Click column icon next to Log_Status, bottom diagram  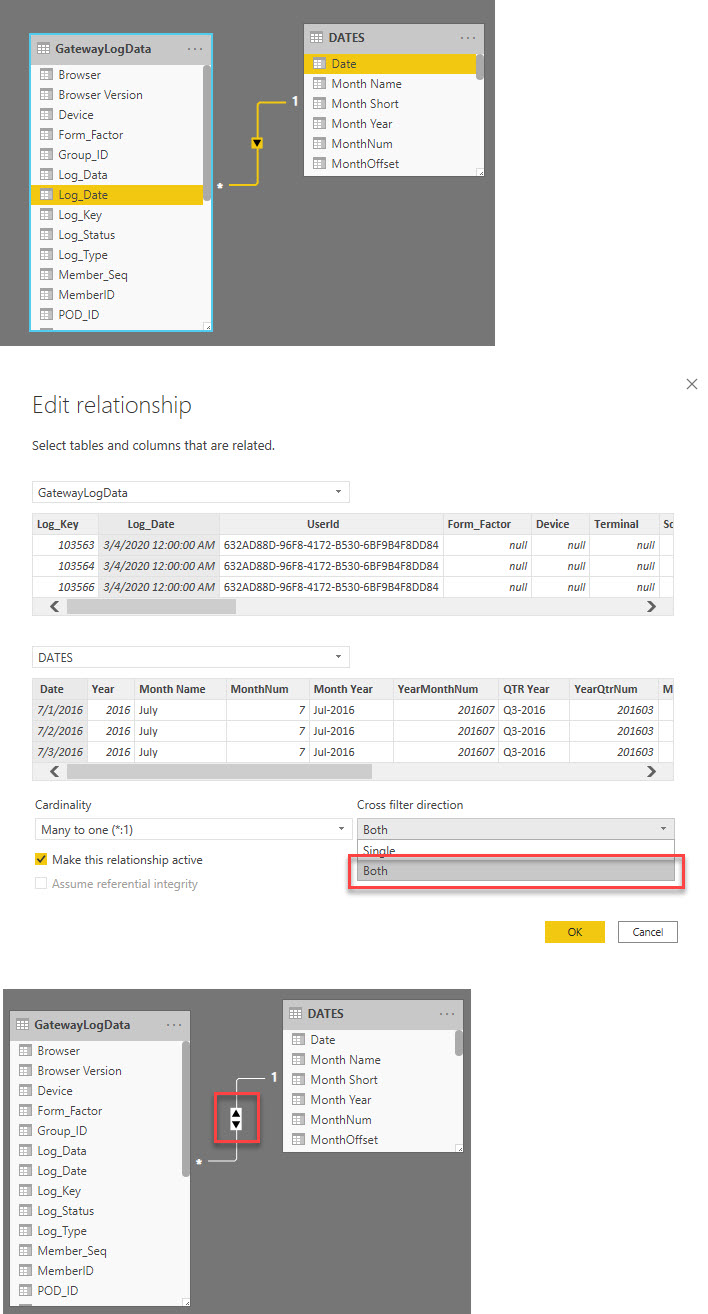click(25, 1211)
